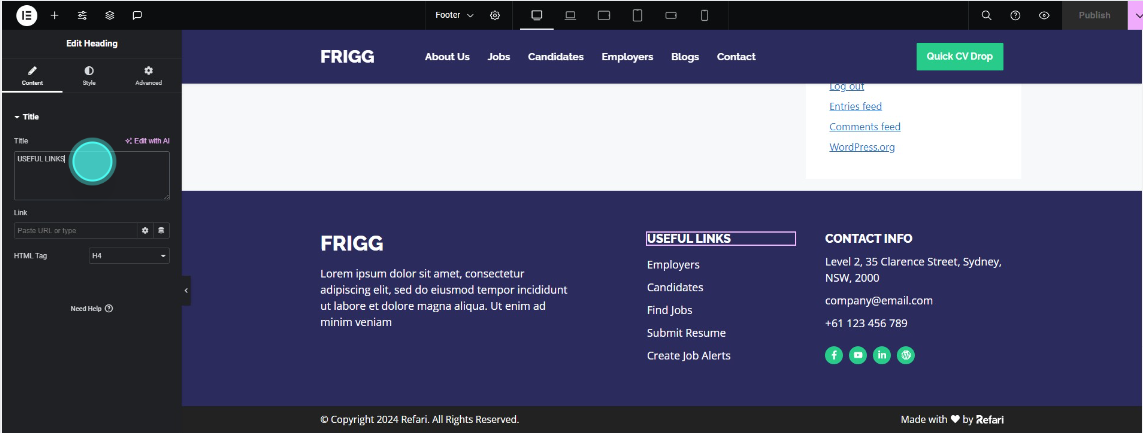
Task: Switch to the Advanced tab
Action: click(149, 76)
